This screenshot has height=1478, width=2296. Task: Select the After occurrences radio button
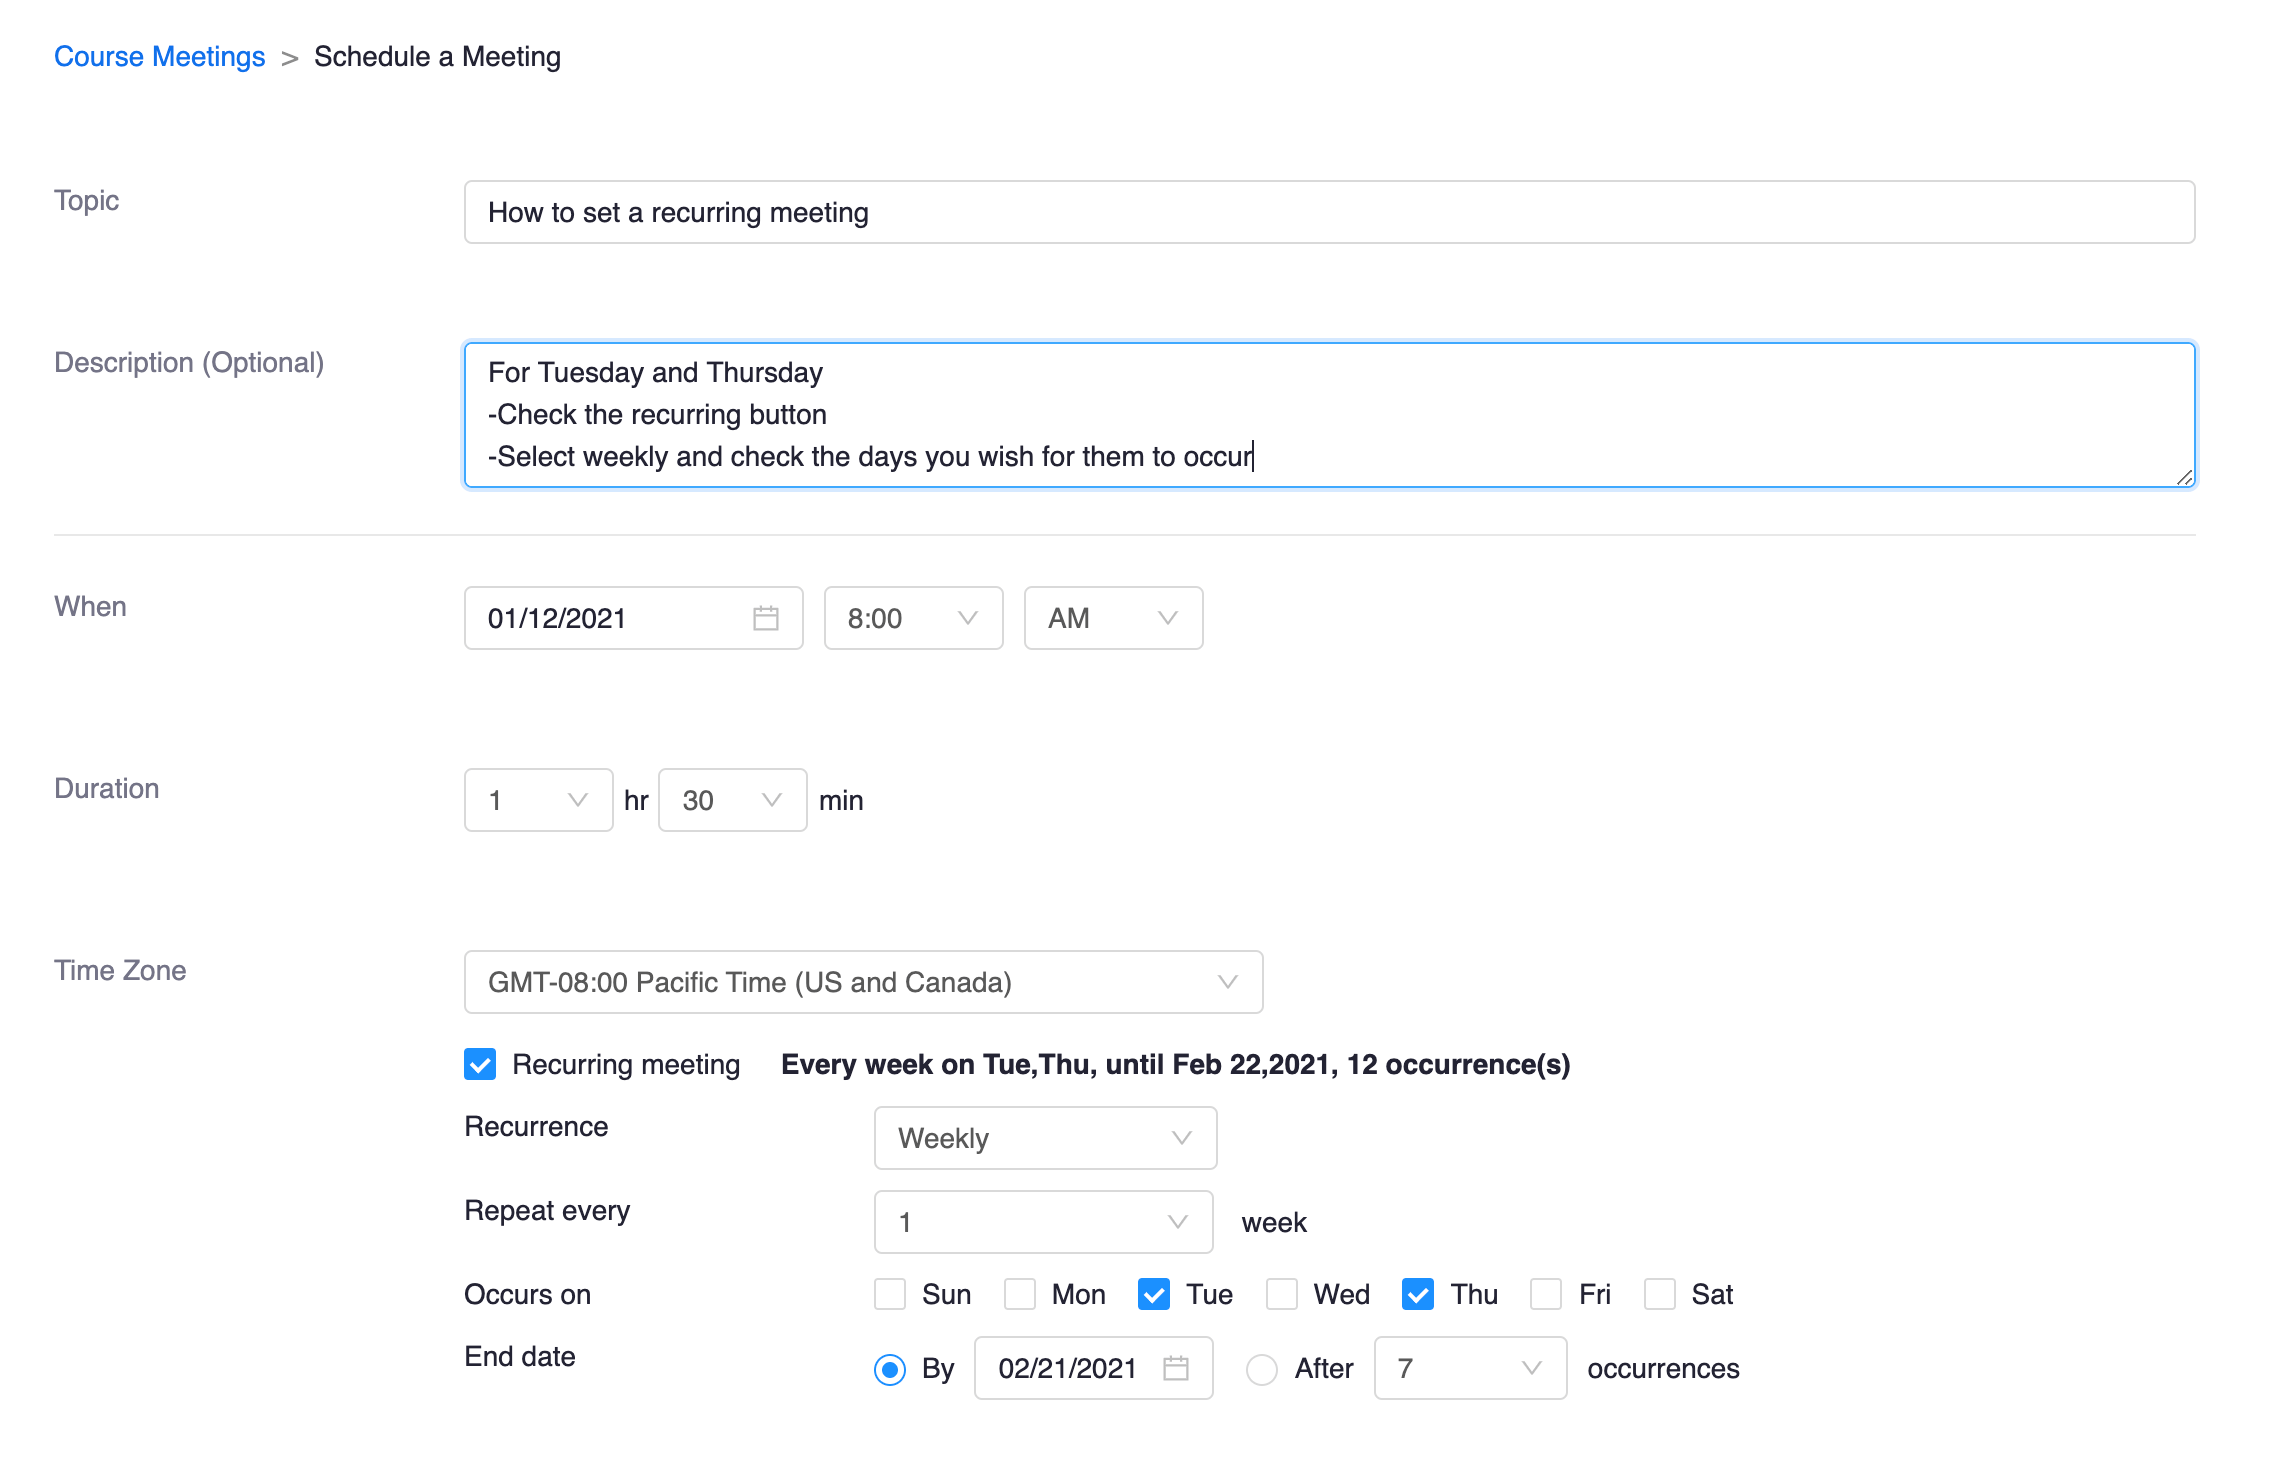click(1262, 1369)
